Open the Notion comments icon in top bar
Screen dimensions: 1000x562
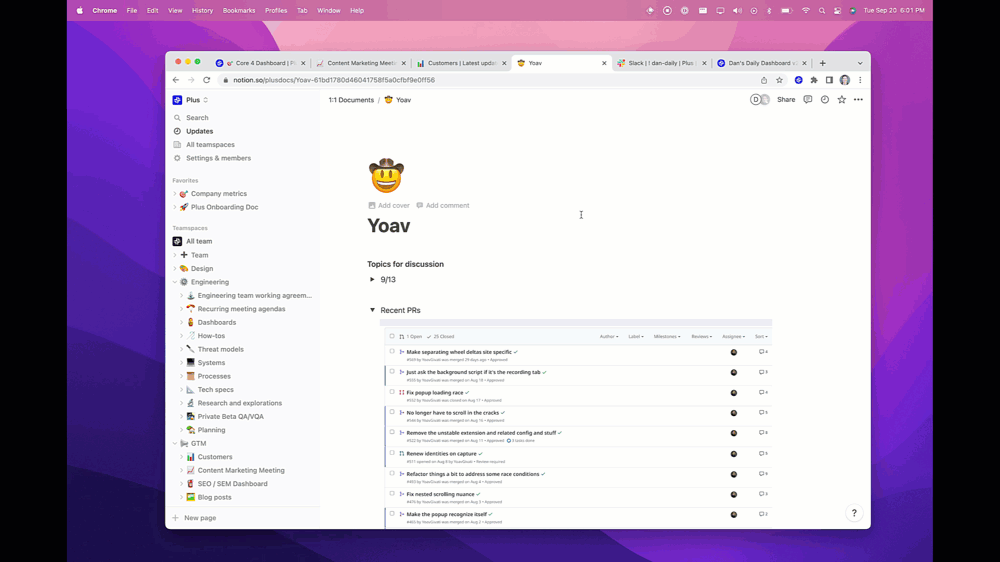tap(807, 100)
